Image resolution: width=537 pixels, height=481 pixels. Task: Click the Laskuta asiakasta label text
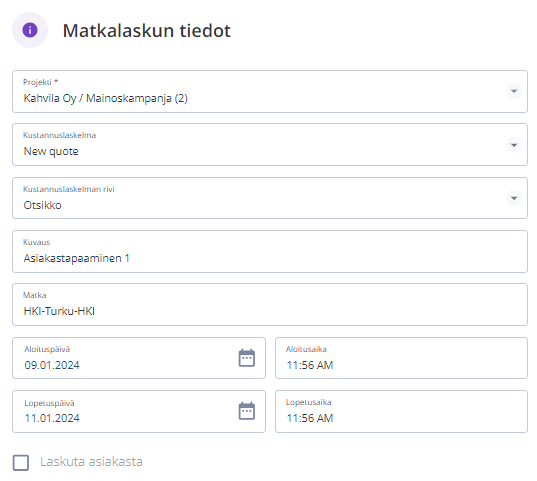coord(91,461)
